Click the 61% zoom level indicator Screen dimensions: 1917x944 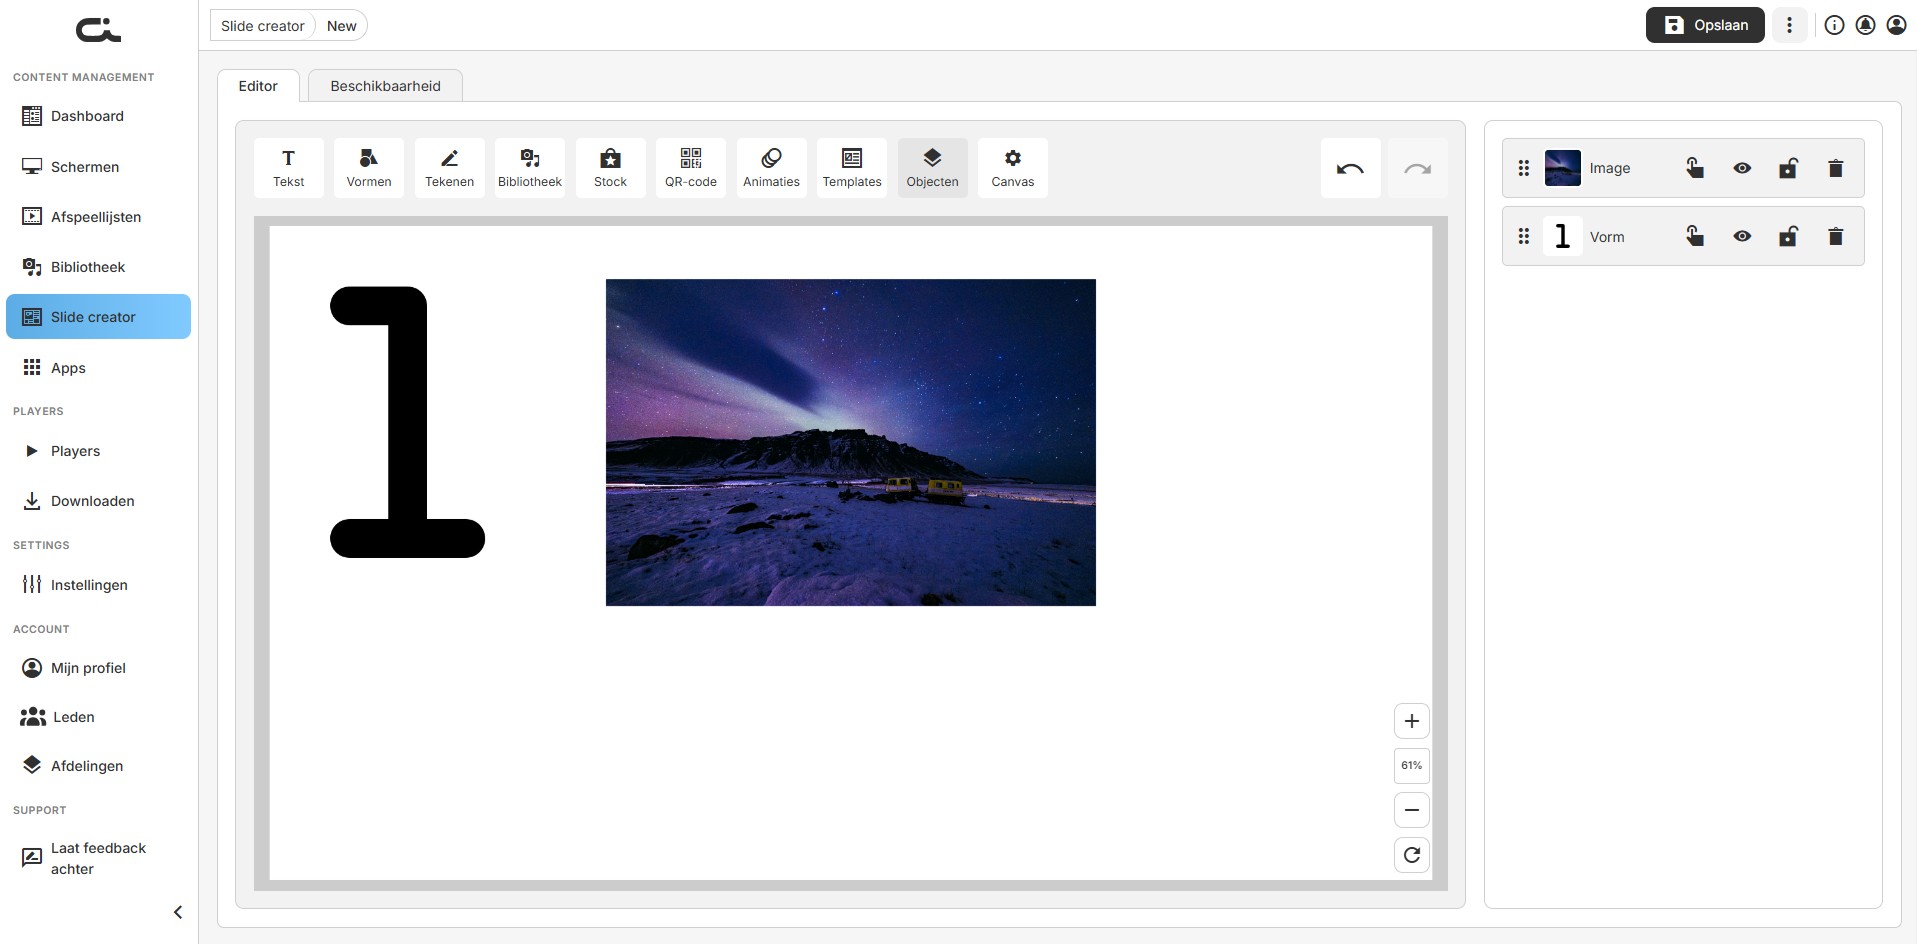pos(1411,766)
